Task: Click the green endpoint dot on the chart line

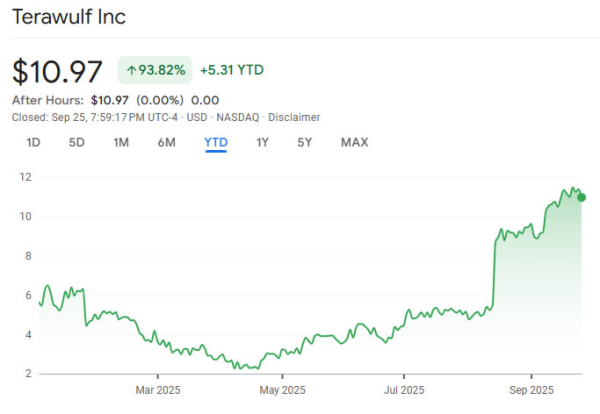Action: click(x=581, y=197)
